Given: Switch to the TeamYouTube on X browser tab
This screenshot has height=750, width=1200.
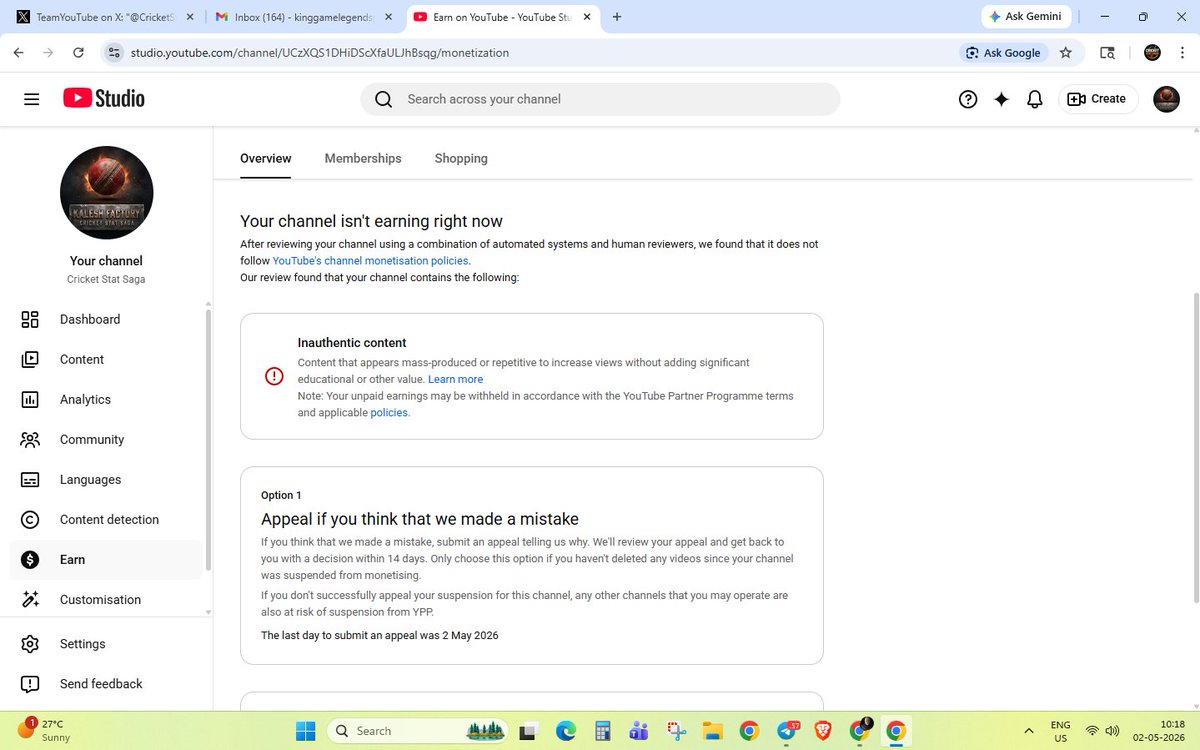Looking at the screenshot, I should coord(105,18).
